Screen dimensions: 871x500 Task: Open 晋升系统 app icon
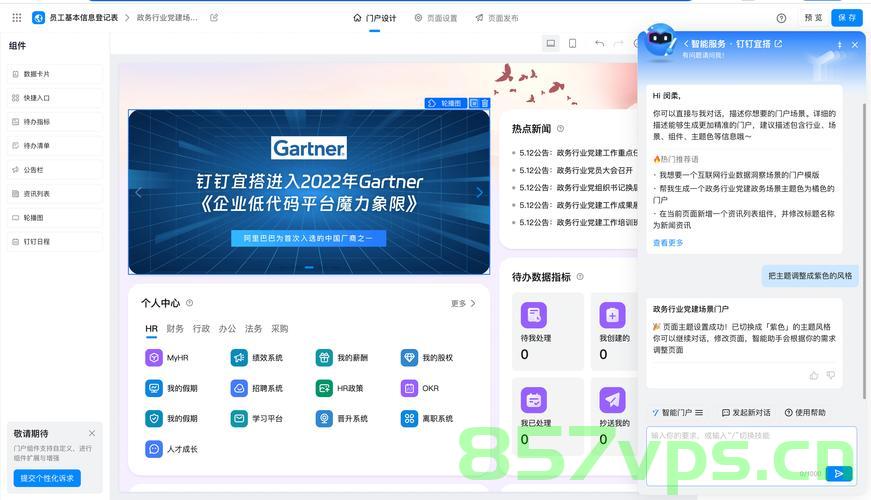(324, 418)
